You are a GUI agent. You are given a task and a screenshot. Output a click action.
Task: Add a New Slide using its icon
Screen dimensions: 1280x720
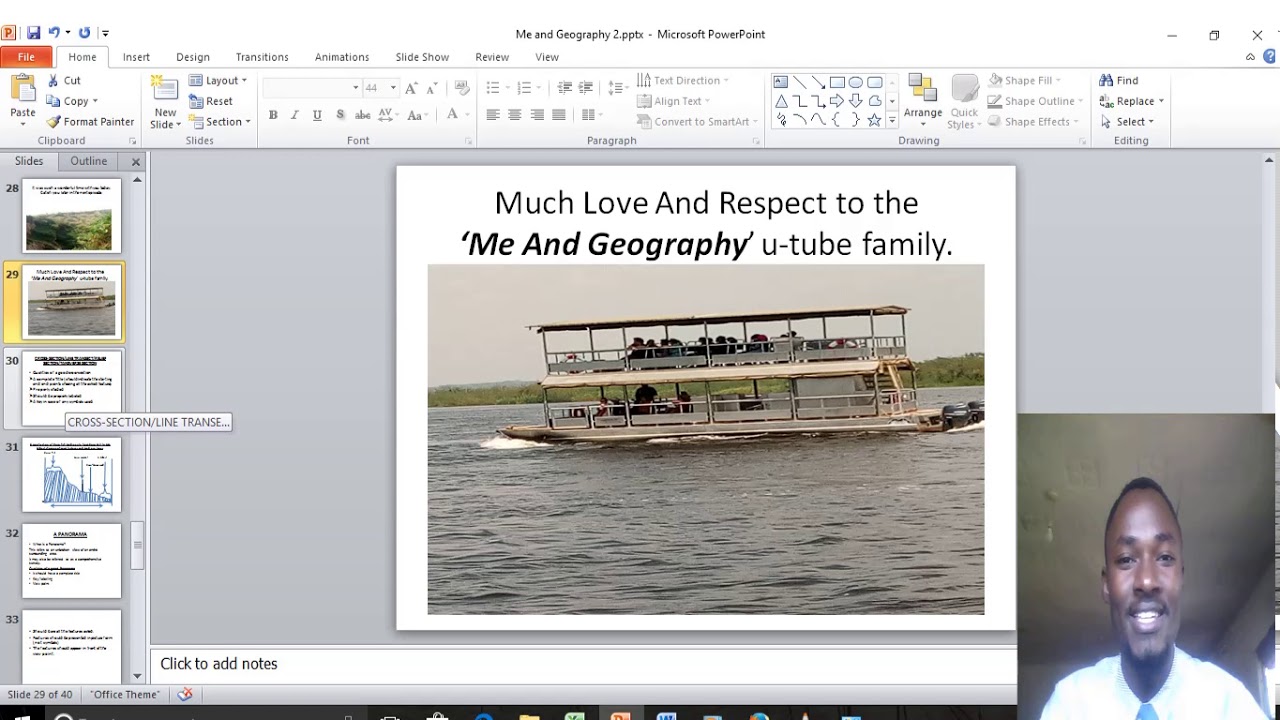pyautogui.click(x=164, y=89)
